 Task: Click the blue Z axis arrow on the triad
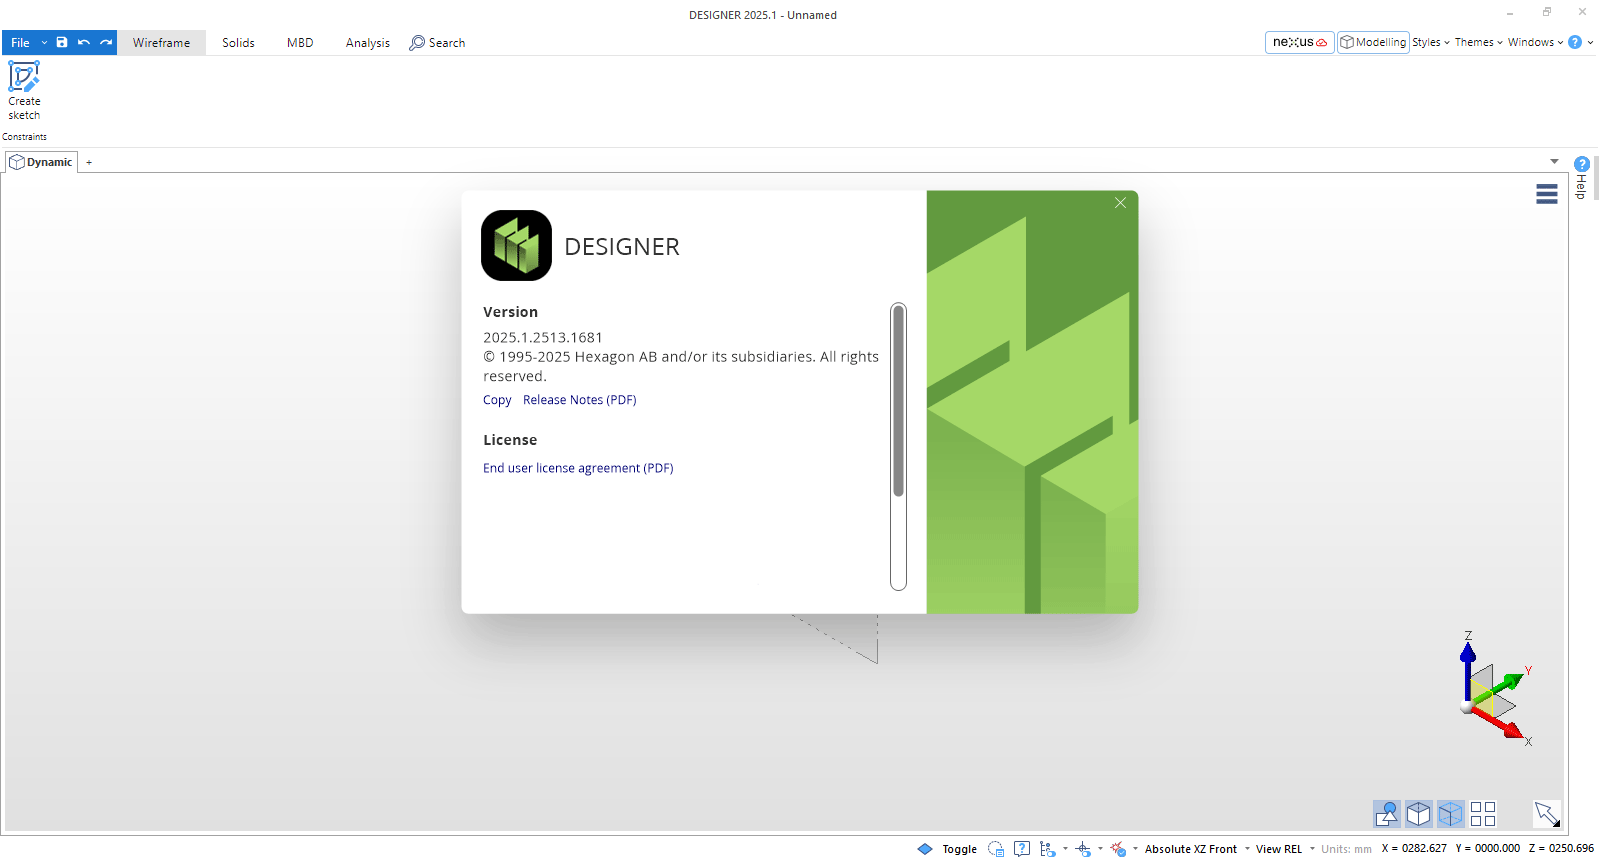(x=1468, y=655)
